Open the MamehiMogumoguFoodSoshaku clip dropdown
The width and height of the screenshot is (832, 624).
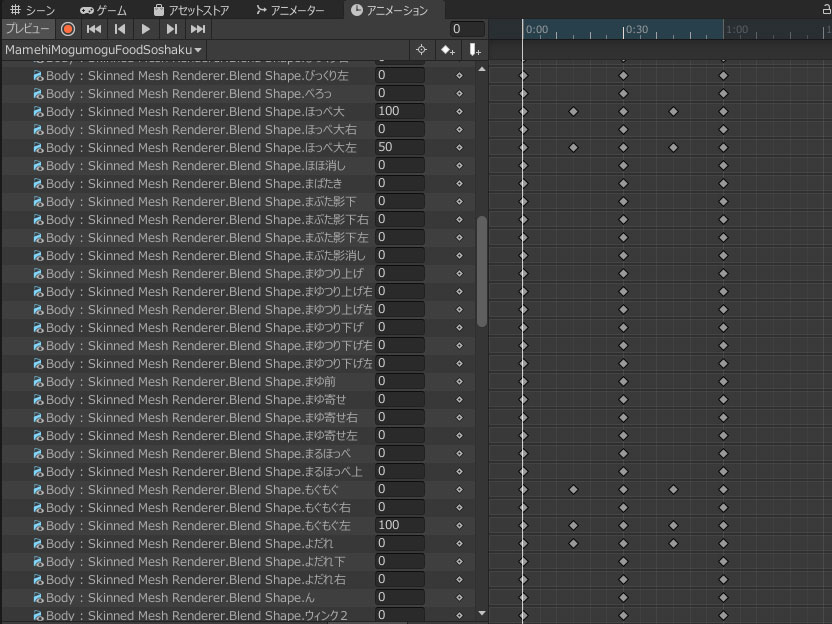pos(103,50)
